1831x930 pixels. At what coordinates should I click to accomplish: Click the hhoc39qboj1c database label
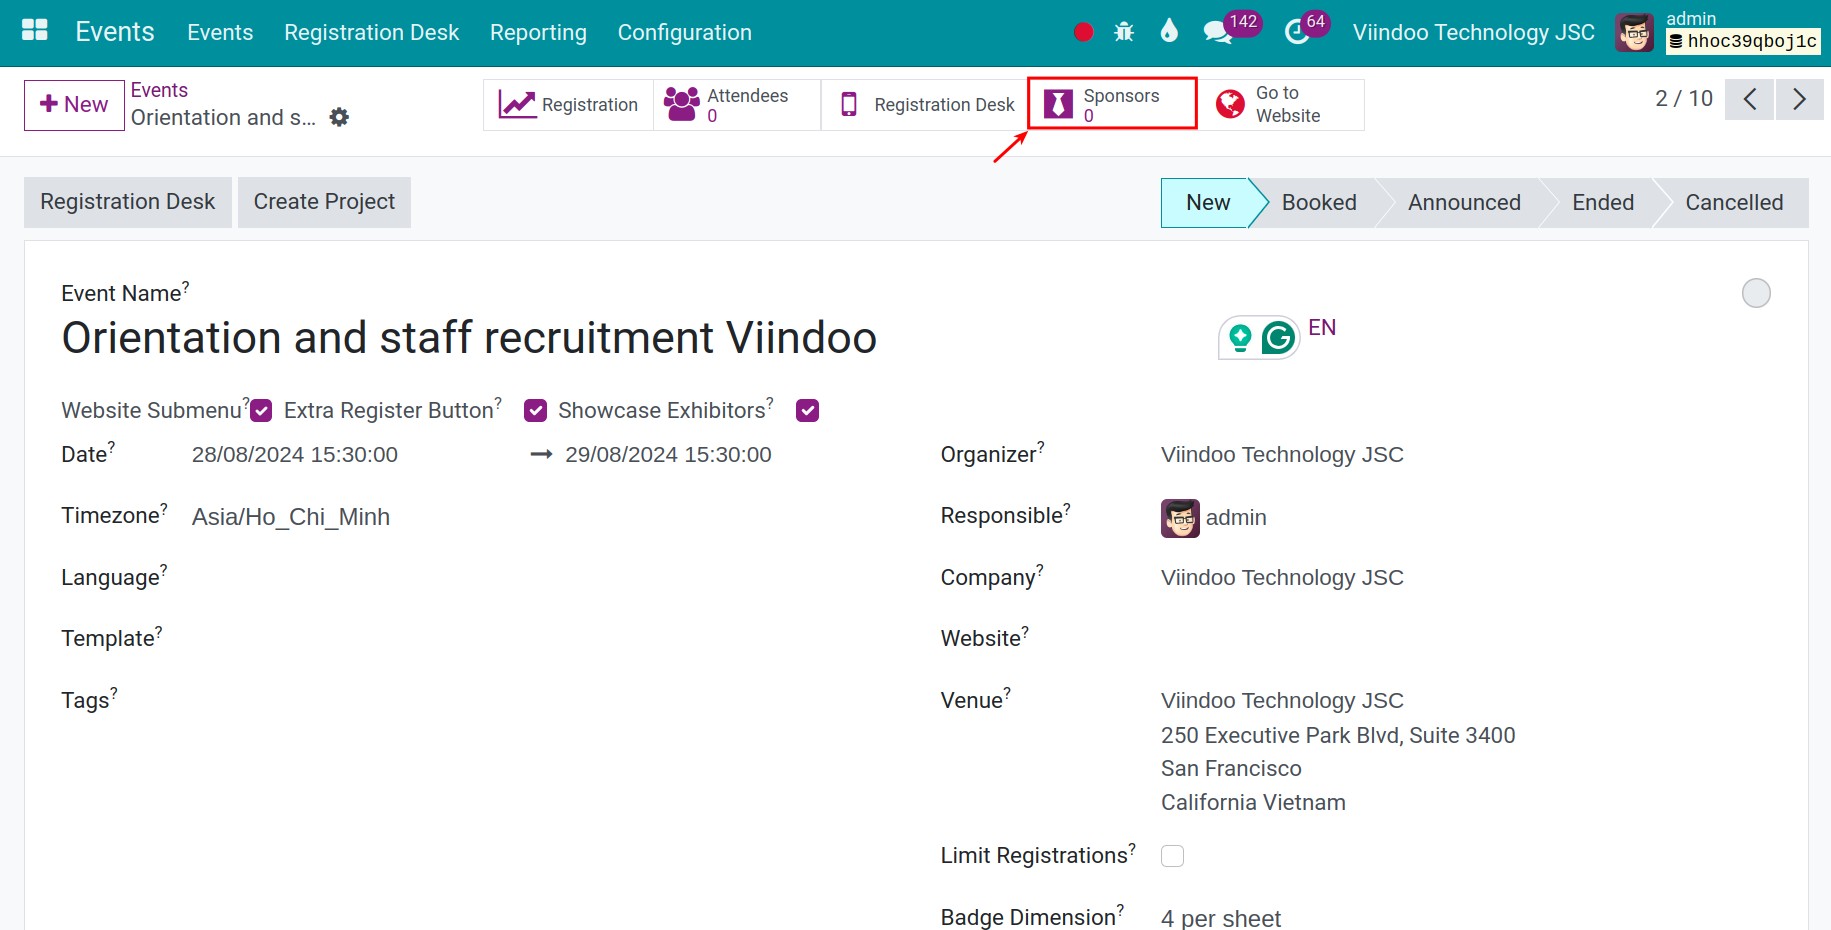tap(1743, 41)
